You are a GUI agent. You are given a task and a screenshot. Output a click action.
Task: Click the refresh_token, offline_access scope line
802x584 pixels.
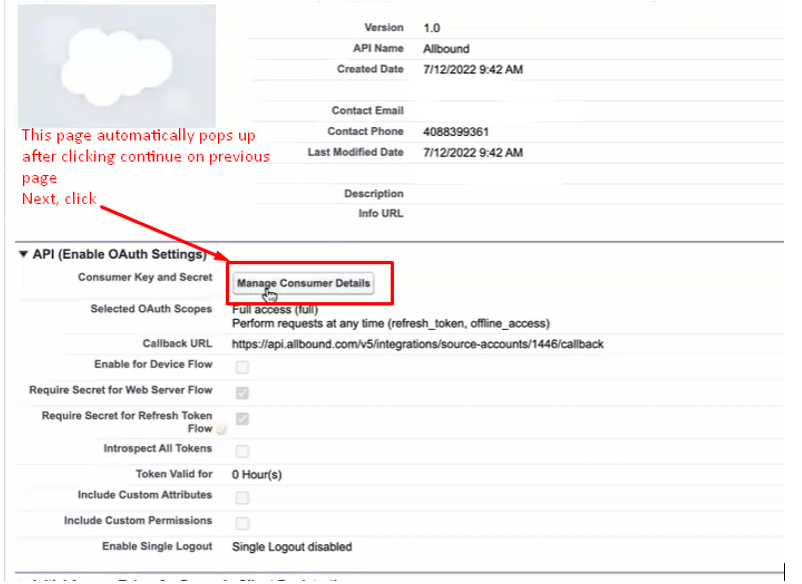coord(390,323)
